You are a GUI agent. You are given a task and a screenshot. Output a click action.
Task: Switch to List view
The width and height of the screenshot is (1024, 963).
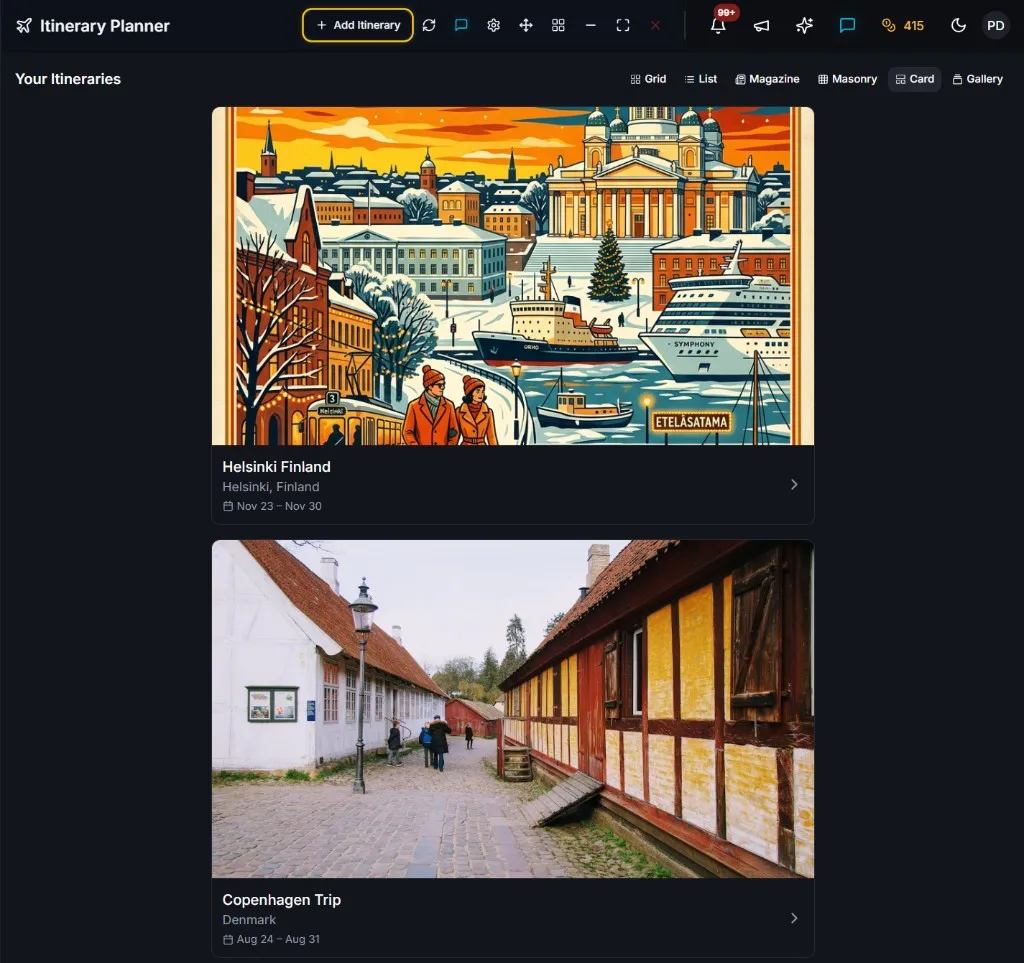701,79
